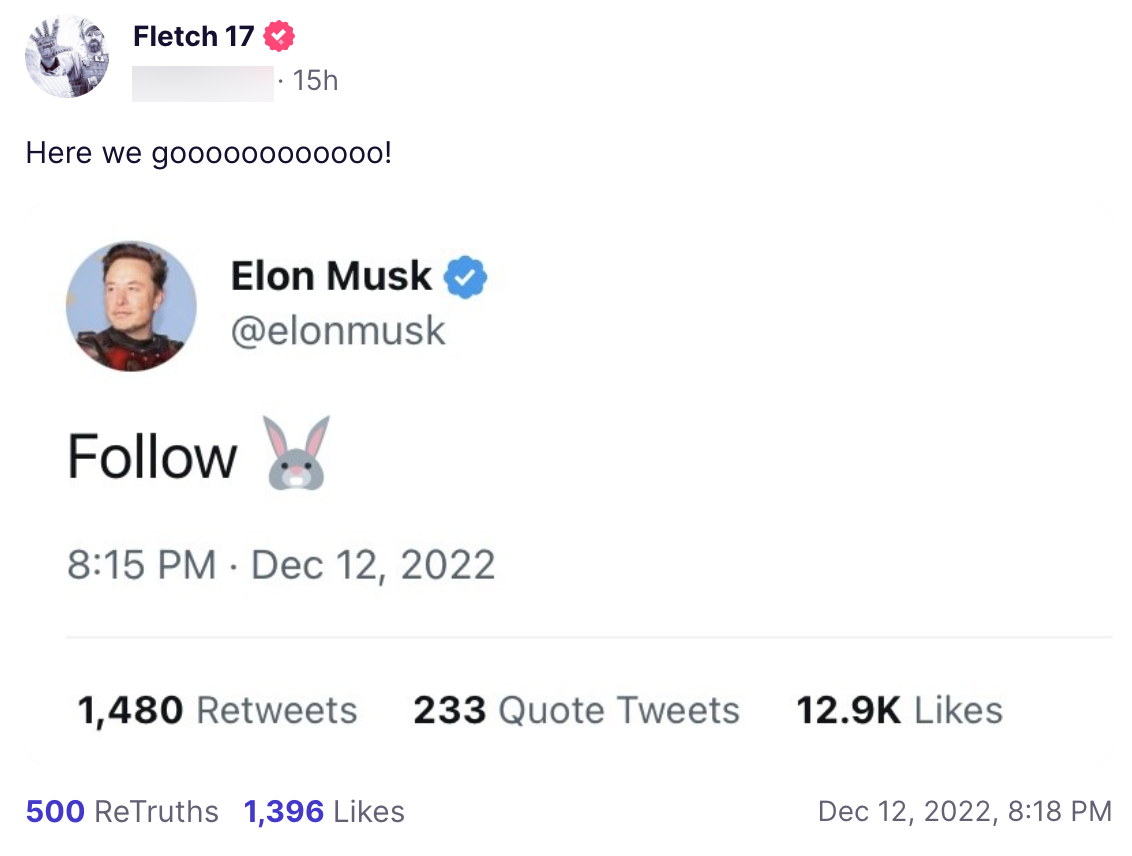Show the 12.9K Likes on the tweet
The width and height of the screenshot is (1132, 856).
[x=899, y=710]
